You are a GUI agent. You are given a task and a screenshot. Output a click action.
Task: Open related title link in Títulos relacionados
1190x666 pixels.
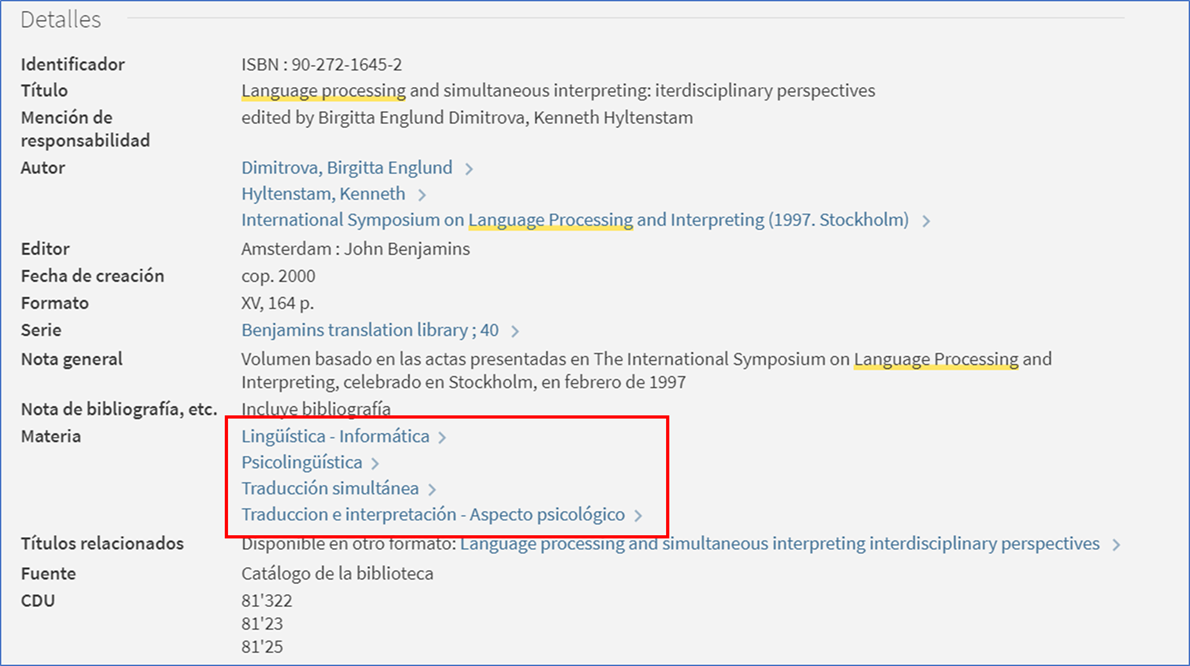pyautogui.click(x=779, y=544)
